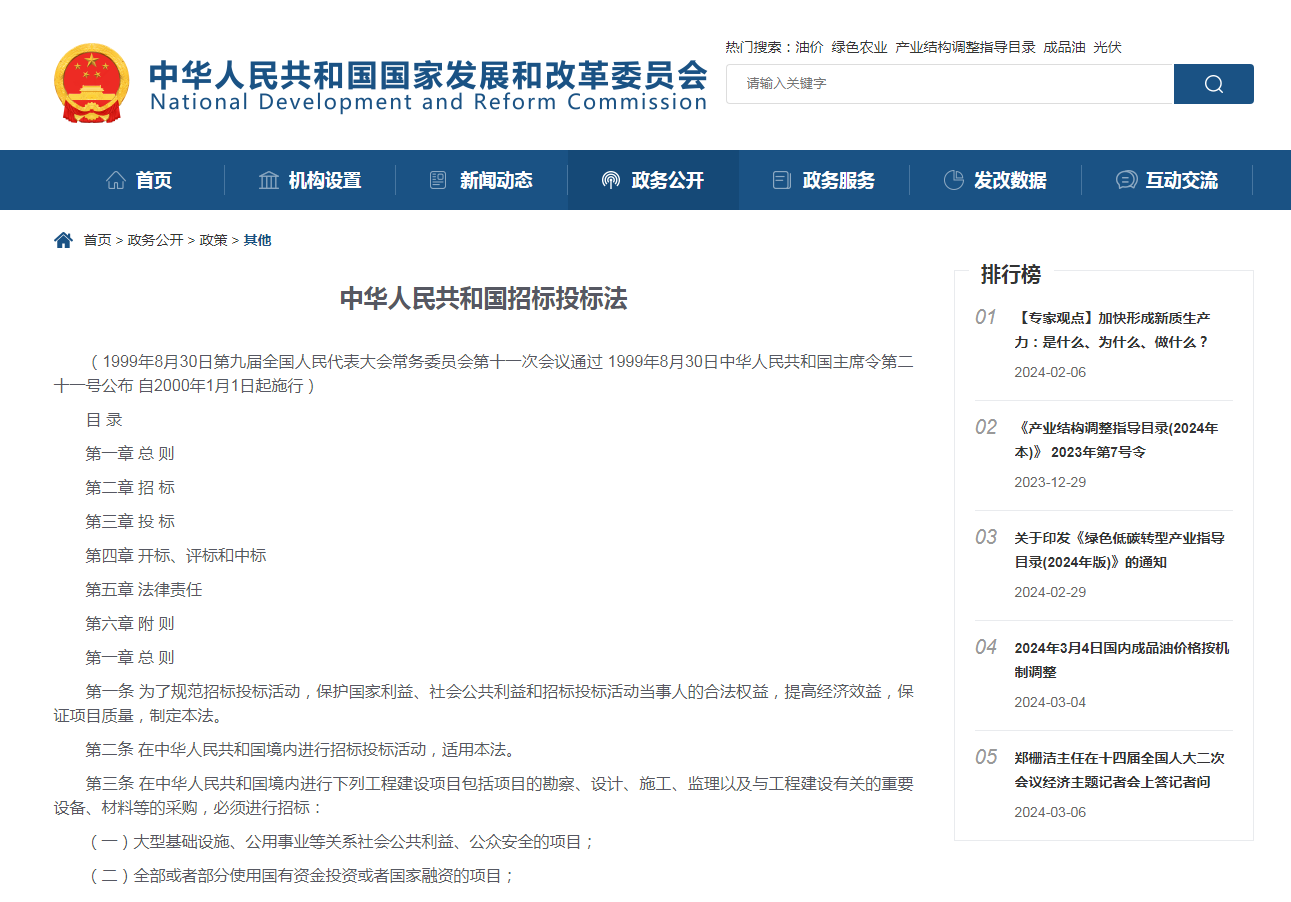The image size is (1291, 902).
Task: Click the article heading 中华人民共和国招标投标法
Action: pyautogui.click(x=484, y=299)
